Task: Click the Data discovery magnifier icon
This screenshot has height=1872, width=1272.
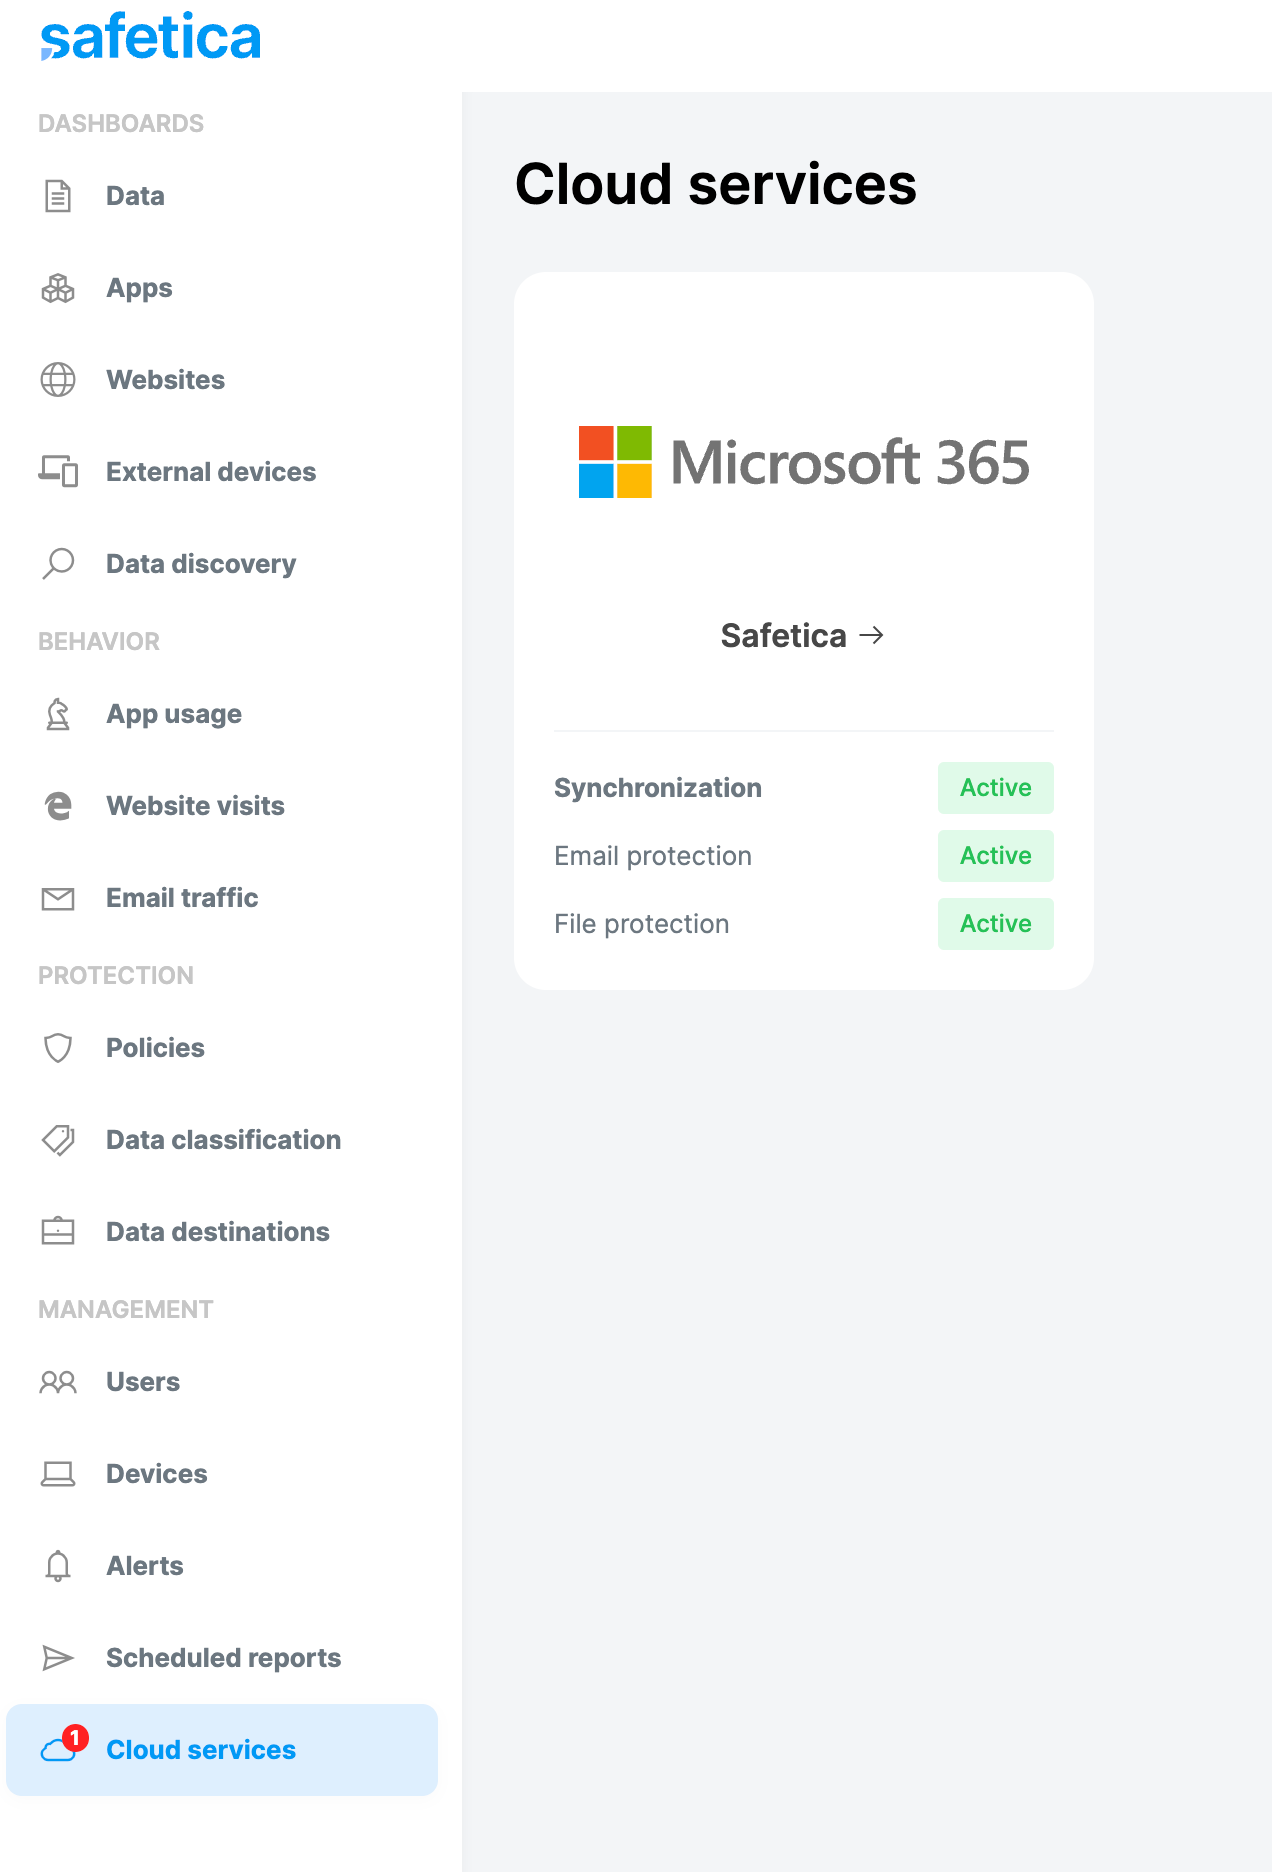Action: pos(58,563)
